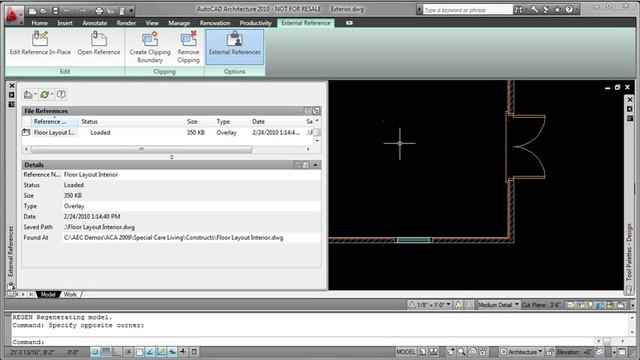Viewport: 640px width, 360px height.
Task: Click Plot printer icon in quick access toolbar
Action: tap(99, 11)
